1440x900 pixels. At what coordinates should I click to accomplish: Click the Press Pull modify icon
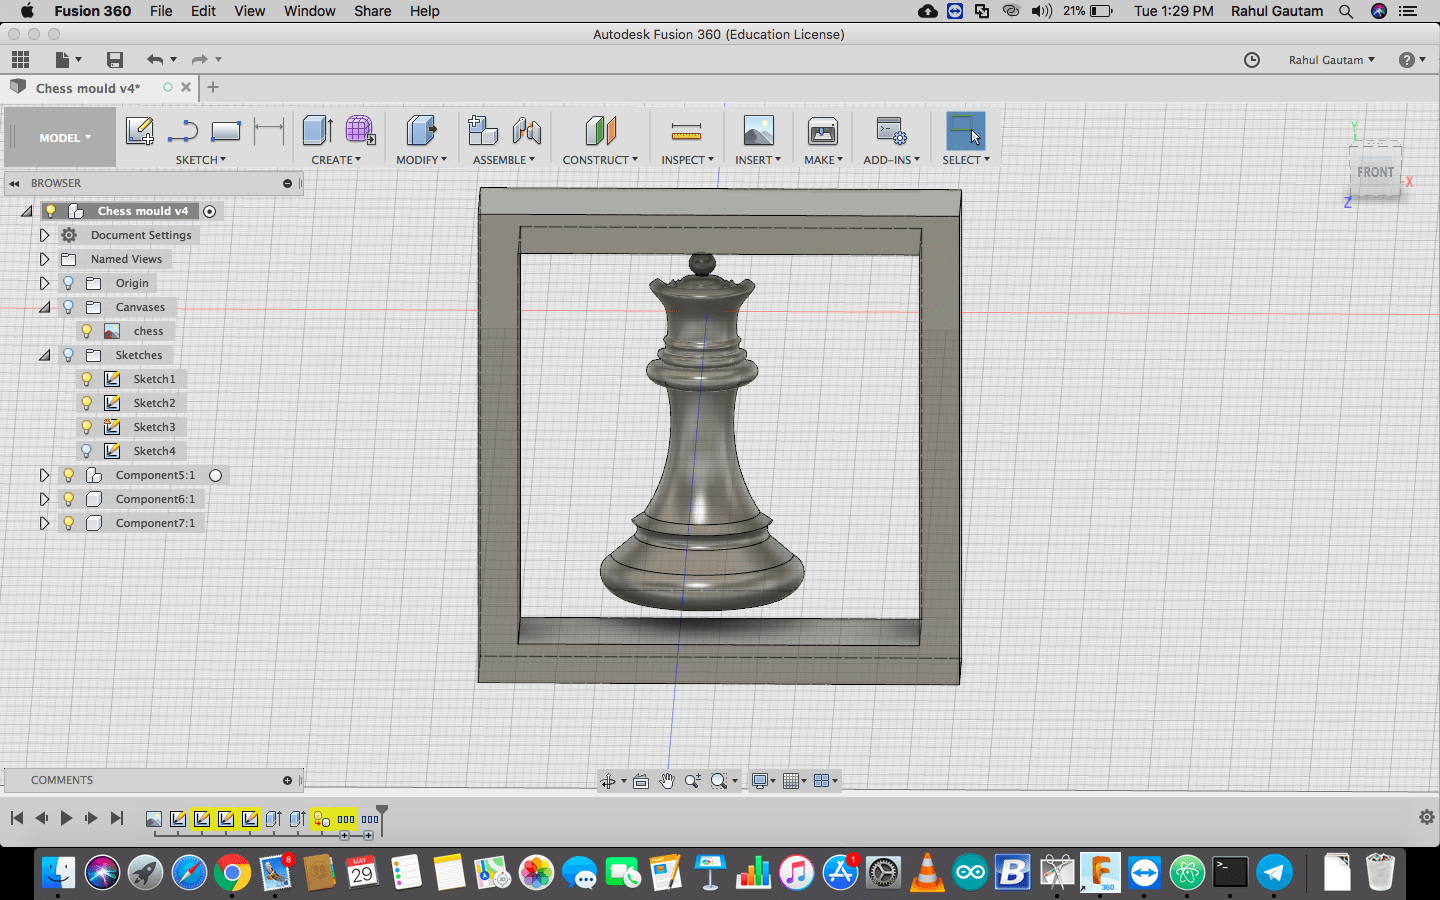pos(421,131)
